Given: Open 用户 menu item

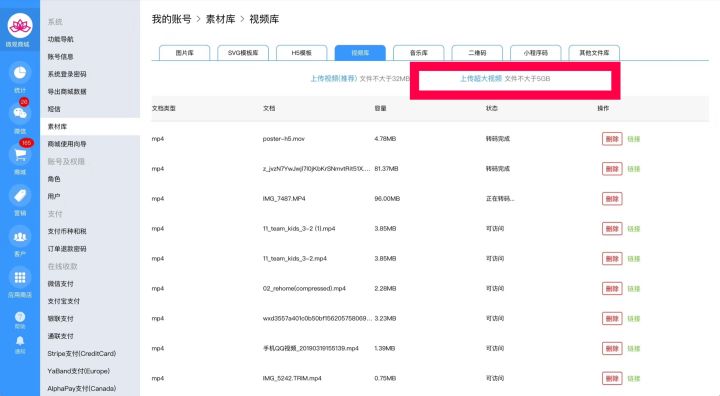Looking at the screenshot, I should click(54, 196).
